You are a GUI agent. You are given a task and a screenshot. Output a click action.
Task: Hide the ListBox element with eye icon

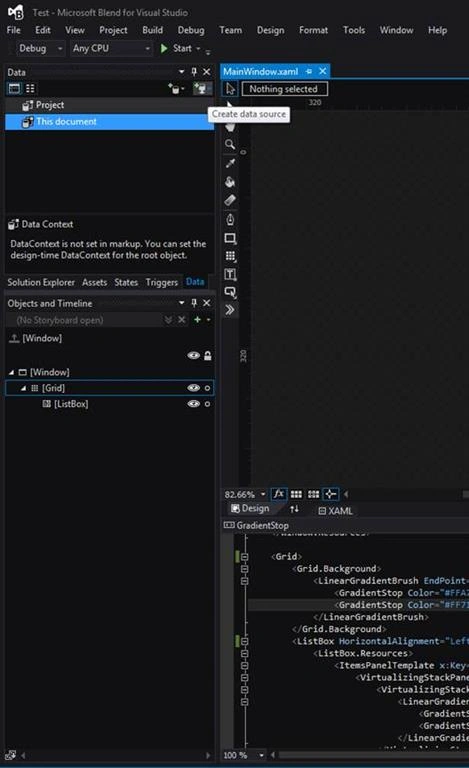(194, 404)
